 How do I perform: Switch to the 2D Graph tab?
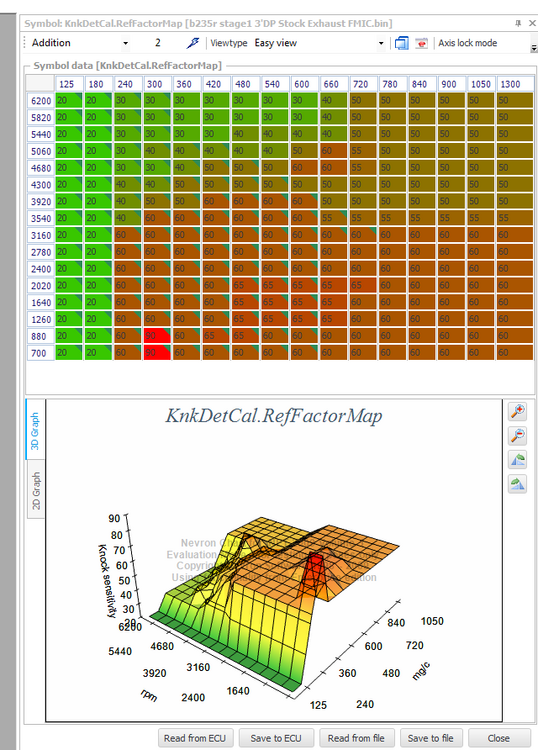[36, 490]
